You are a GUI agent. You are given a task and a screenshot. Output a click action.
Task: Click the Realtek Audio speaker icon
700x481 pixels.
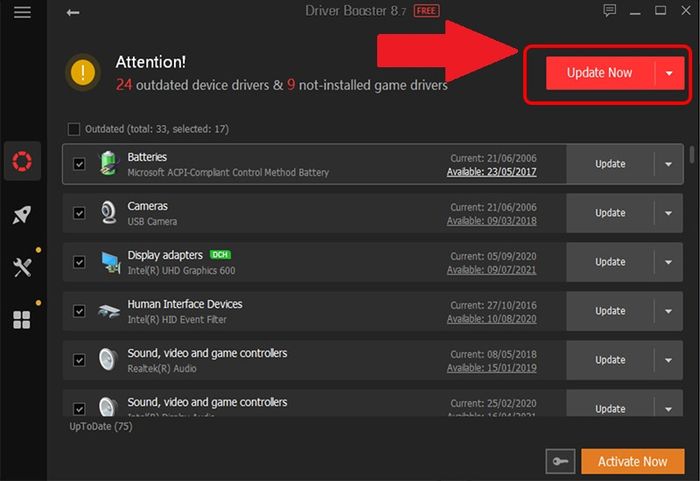[x=108, y=360]
